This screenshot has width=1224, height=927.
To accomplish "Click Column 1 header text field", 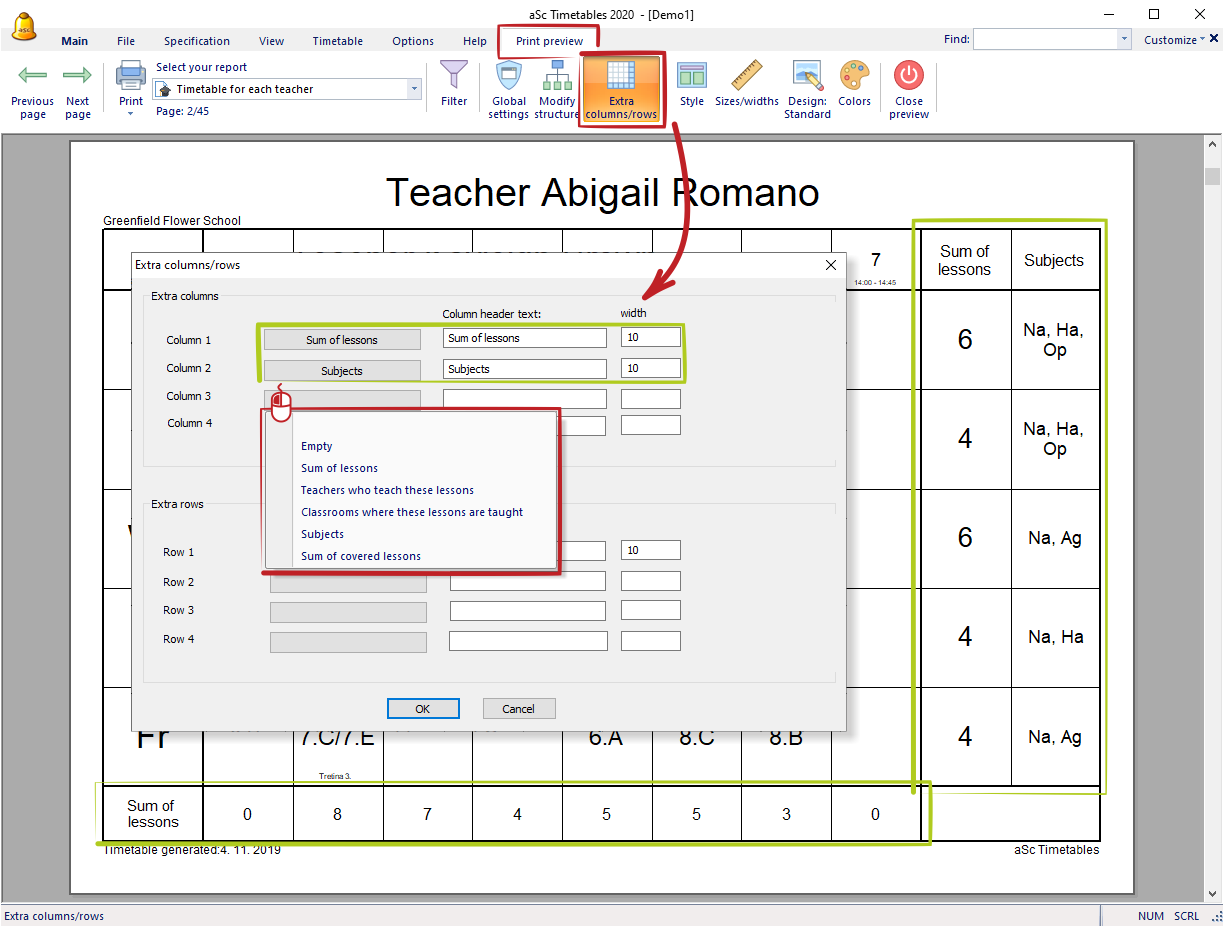I will pyautogui.click(x=524, y=338).
